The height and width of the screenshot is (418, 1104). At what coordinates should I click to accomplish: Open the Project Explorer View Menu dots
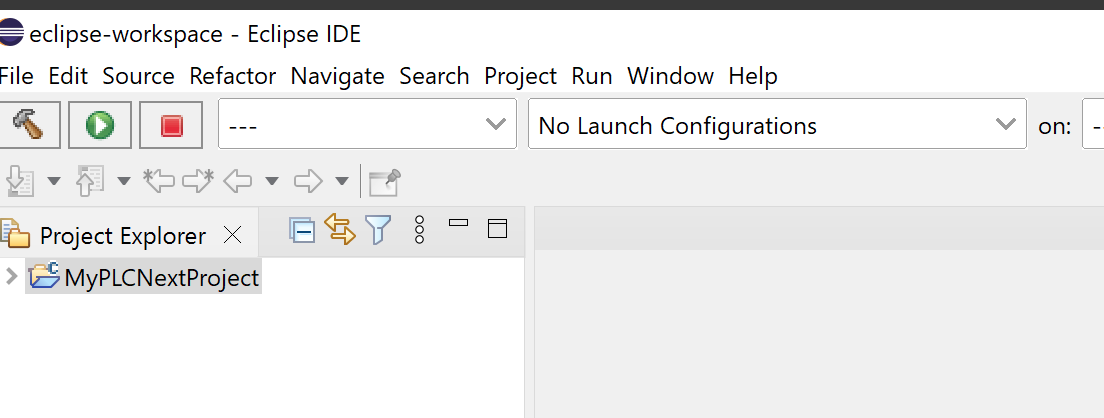(420, 229)
